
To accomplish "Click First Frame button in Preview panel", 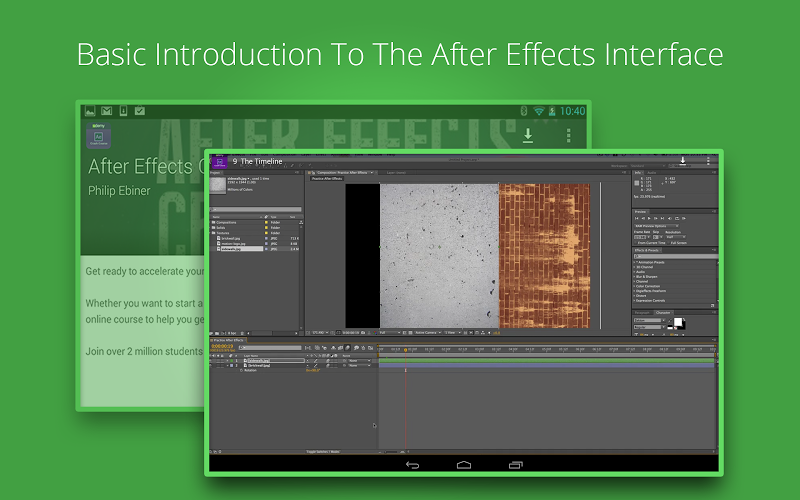I will [x=636, y=218].
